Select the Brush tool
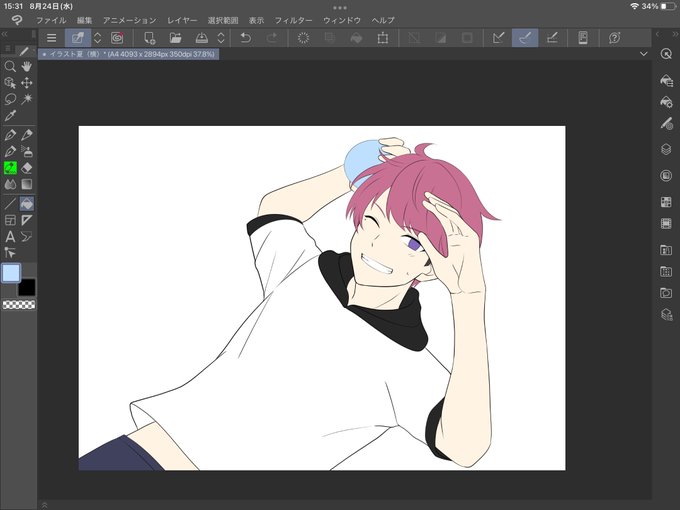The image size is (680, 510). pos(10,151)
